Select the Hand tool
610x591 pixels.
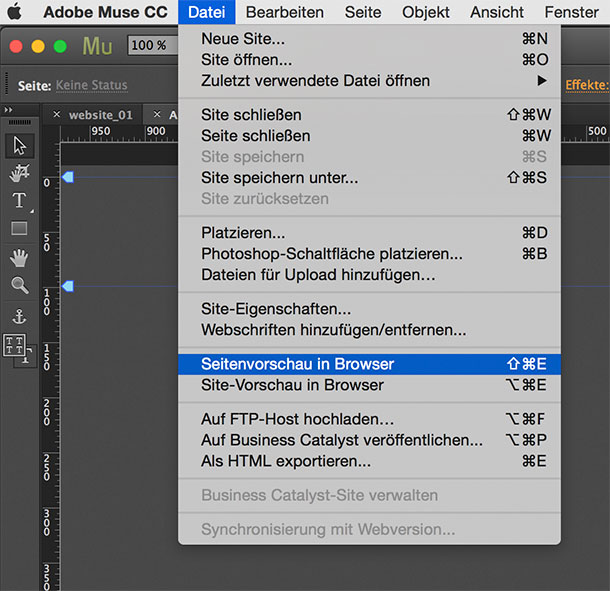(x=19, y=258)
